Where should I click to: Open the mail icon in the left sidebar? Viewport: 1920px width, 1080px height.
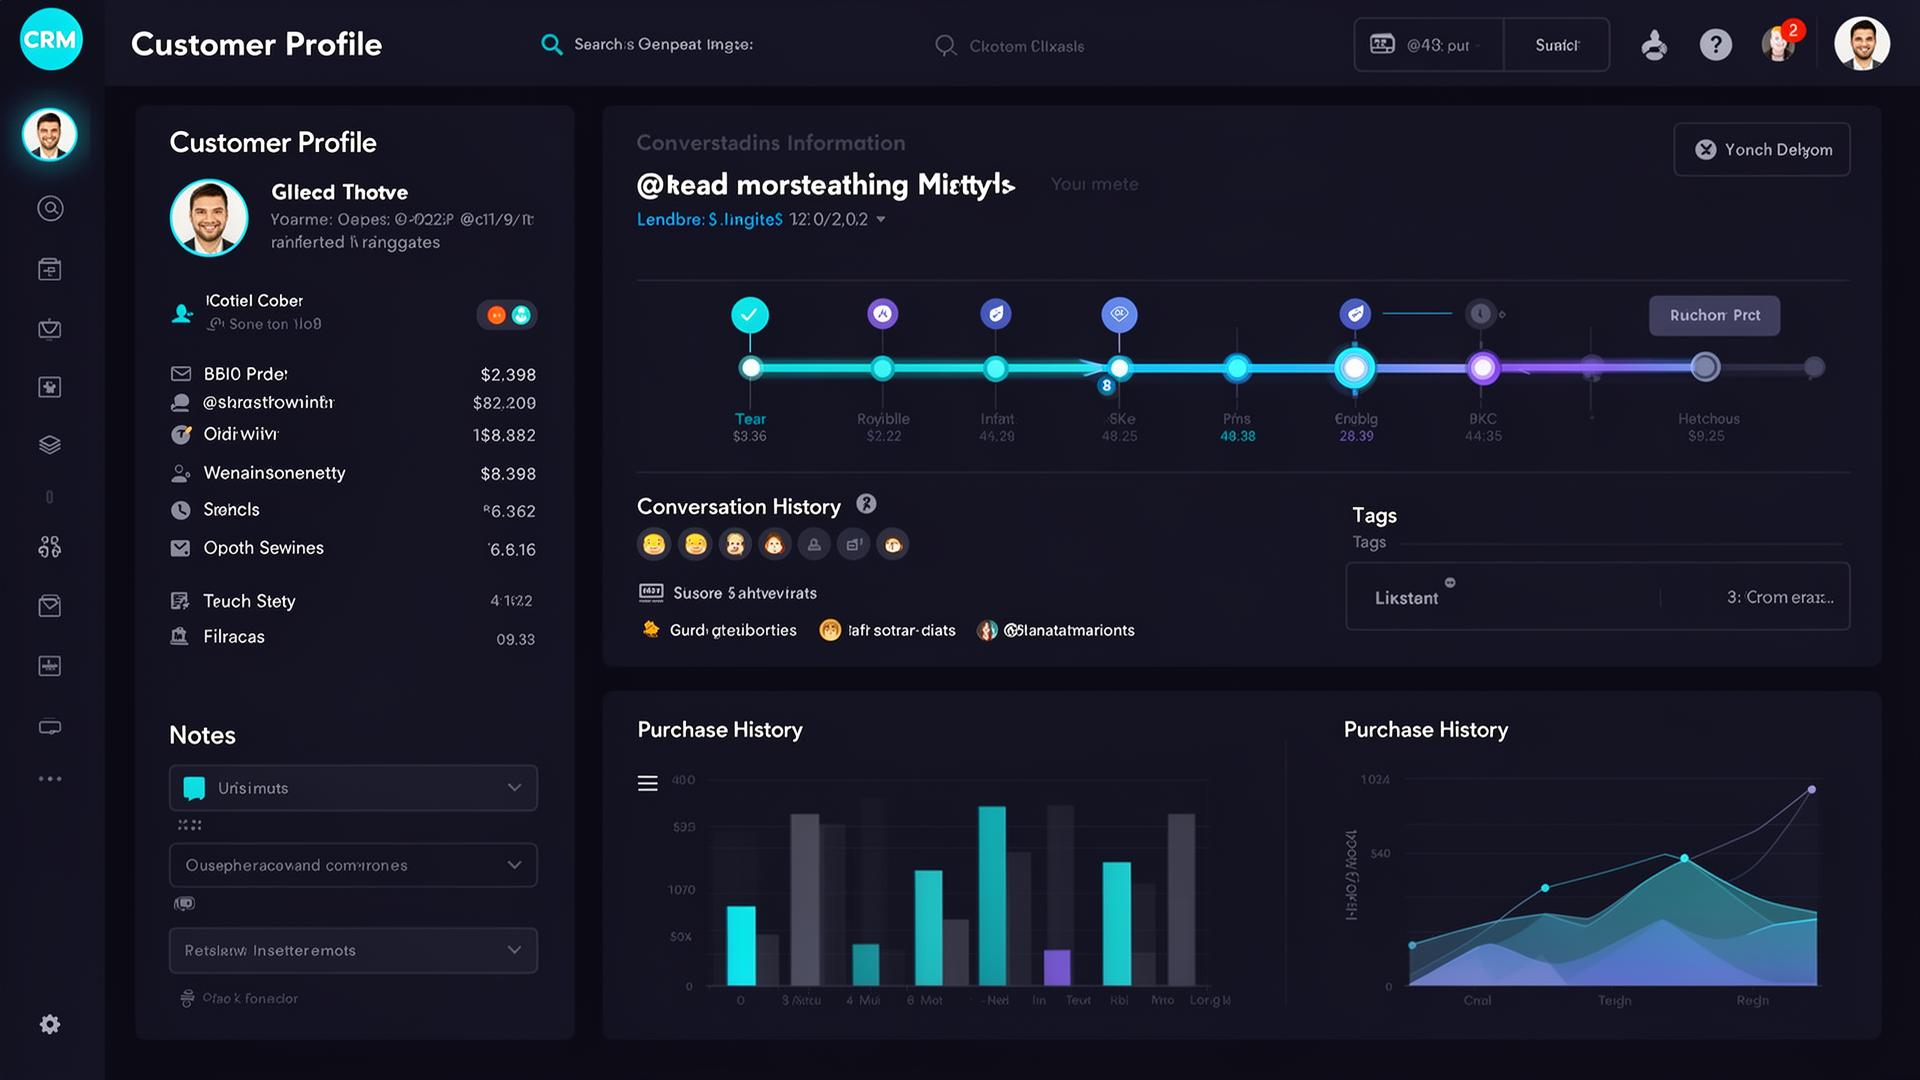point(49,605)
